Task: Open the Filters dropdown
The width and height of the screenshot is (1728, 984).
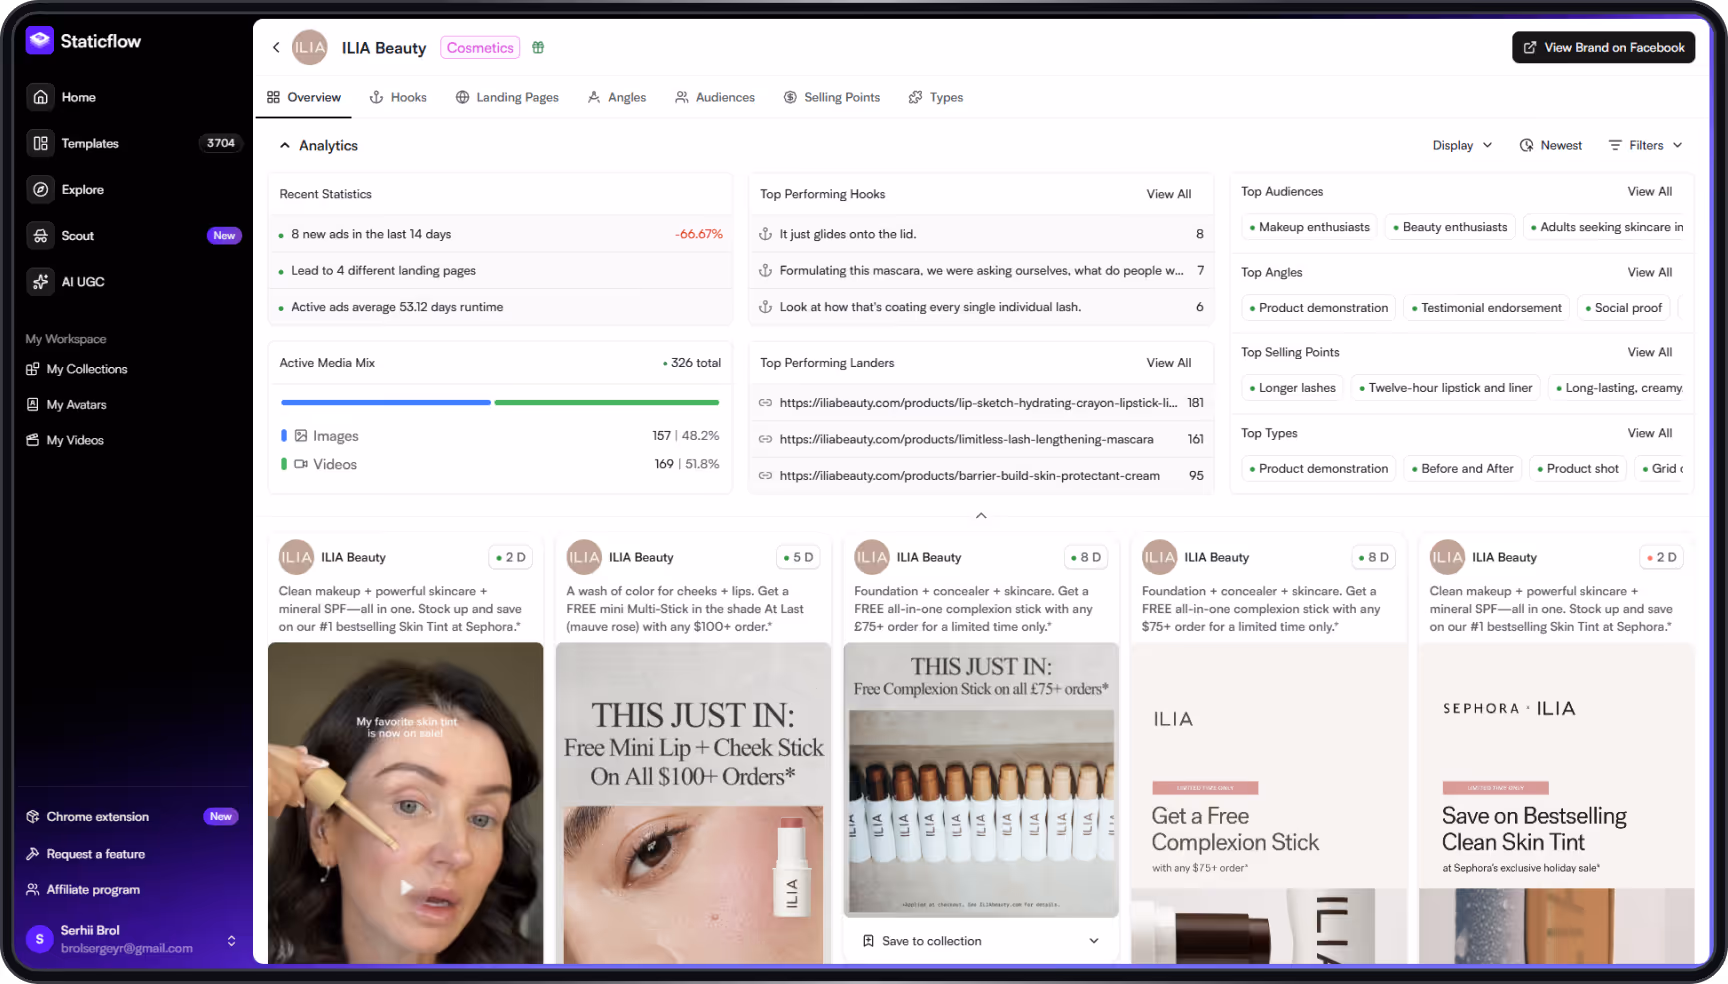Action: click(1645, 145)
